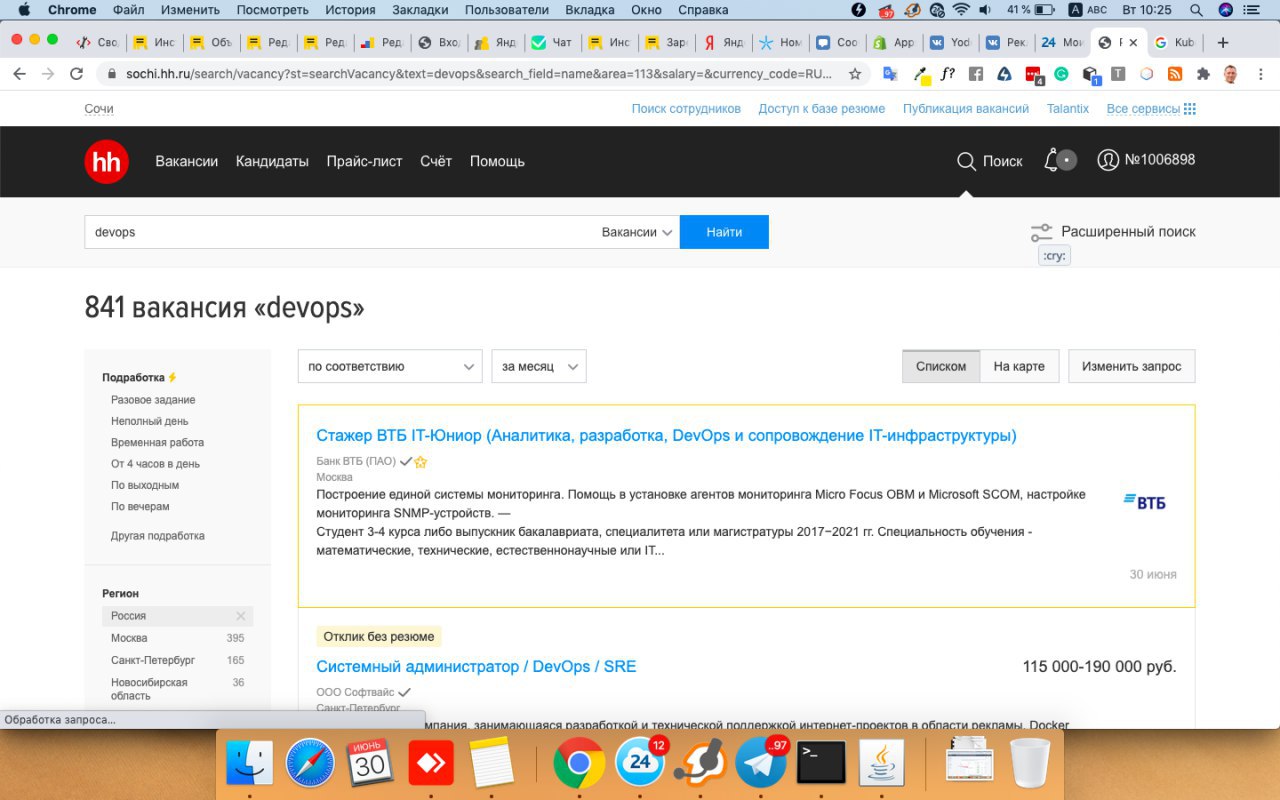Click Spotlight search in menu bar
Viewport: 1280px width, 800px height.
(1196, 10)
